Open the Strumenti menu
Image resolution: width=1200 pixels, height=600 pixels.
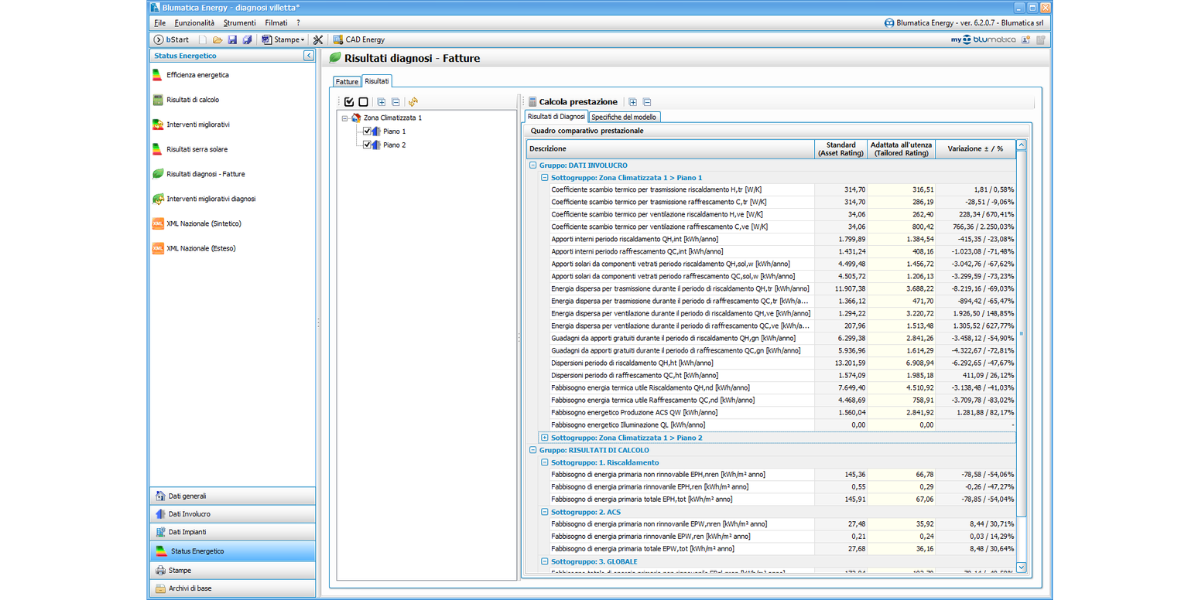[x=239, y=22]
